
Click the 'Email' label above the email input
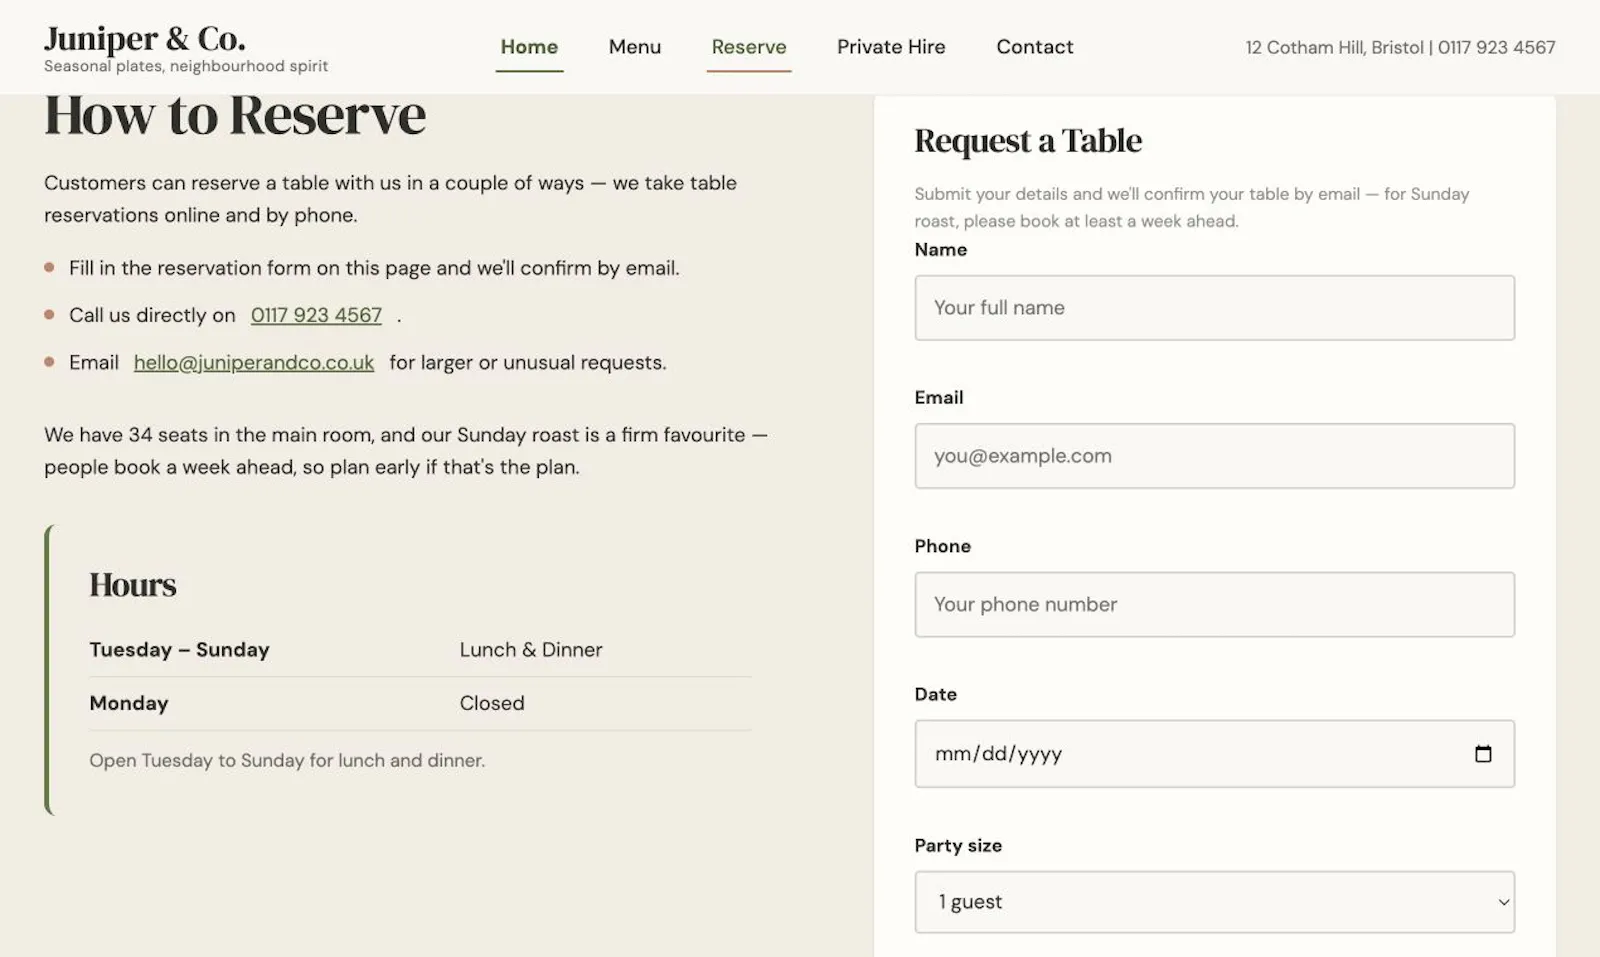click(939, 398)
